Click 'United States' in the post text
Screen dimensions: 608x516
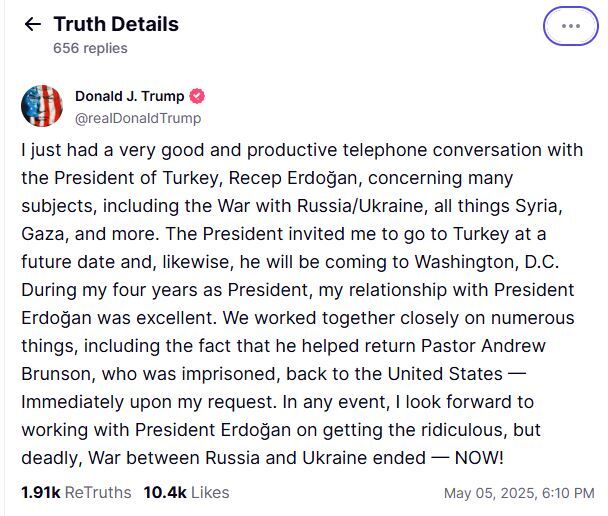click(x=445, y=374)
